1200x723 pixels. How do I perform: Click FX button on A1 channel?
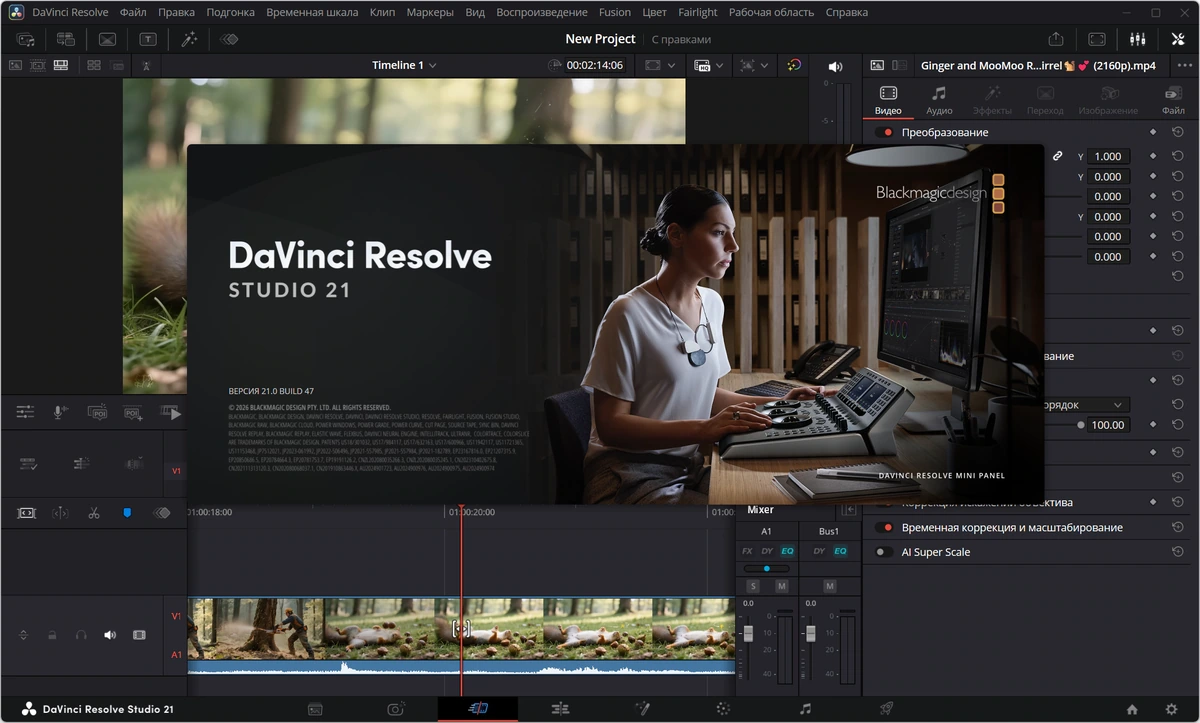click(747, 551)
